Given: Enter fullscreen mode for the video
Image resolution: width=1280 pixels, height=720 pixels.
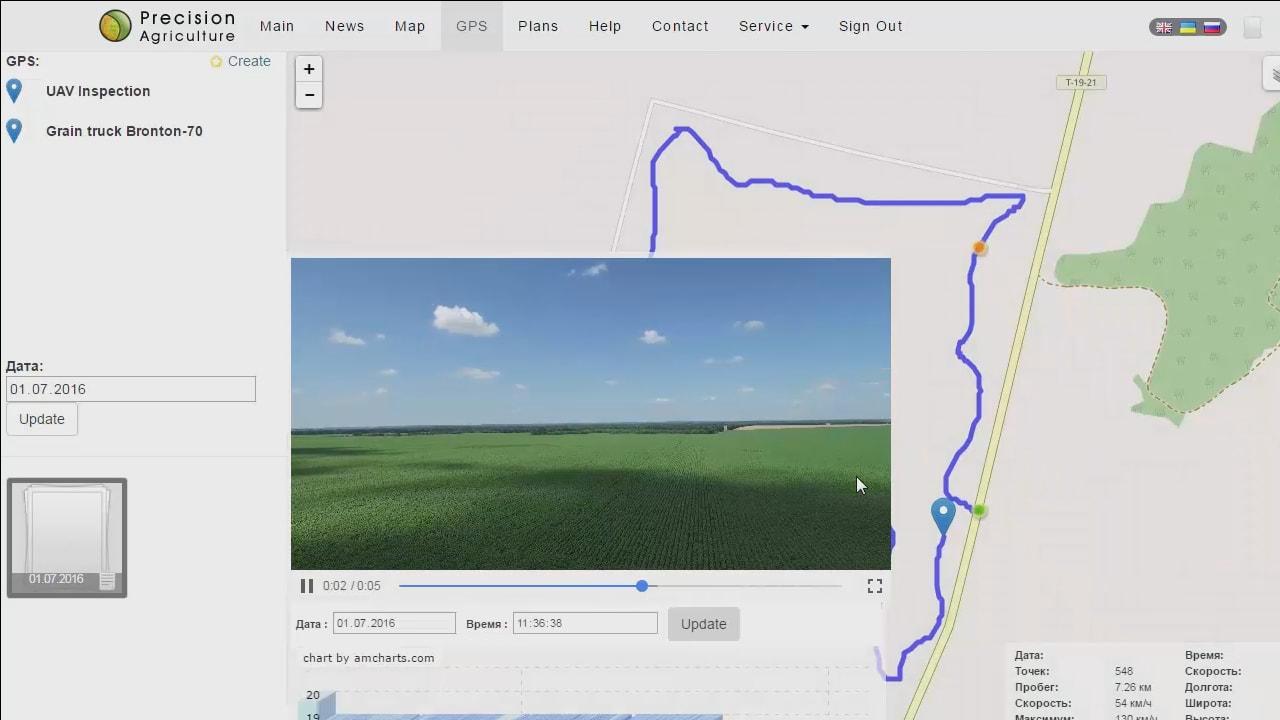Looking at the screenshot, I should pos(874,586).
